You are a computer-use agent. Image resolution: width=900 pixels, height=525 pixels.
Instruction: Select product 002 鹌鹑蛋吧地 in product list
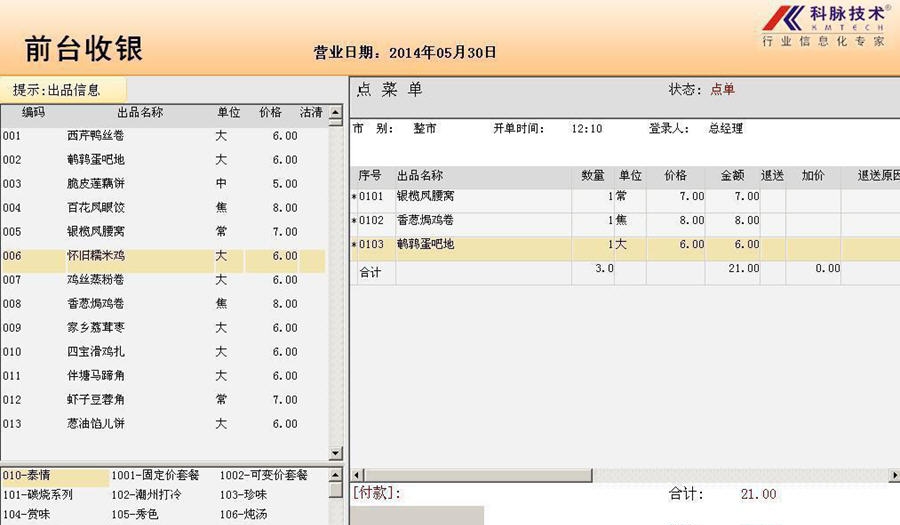click(164, 160)
